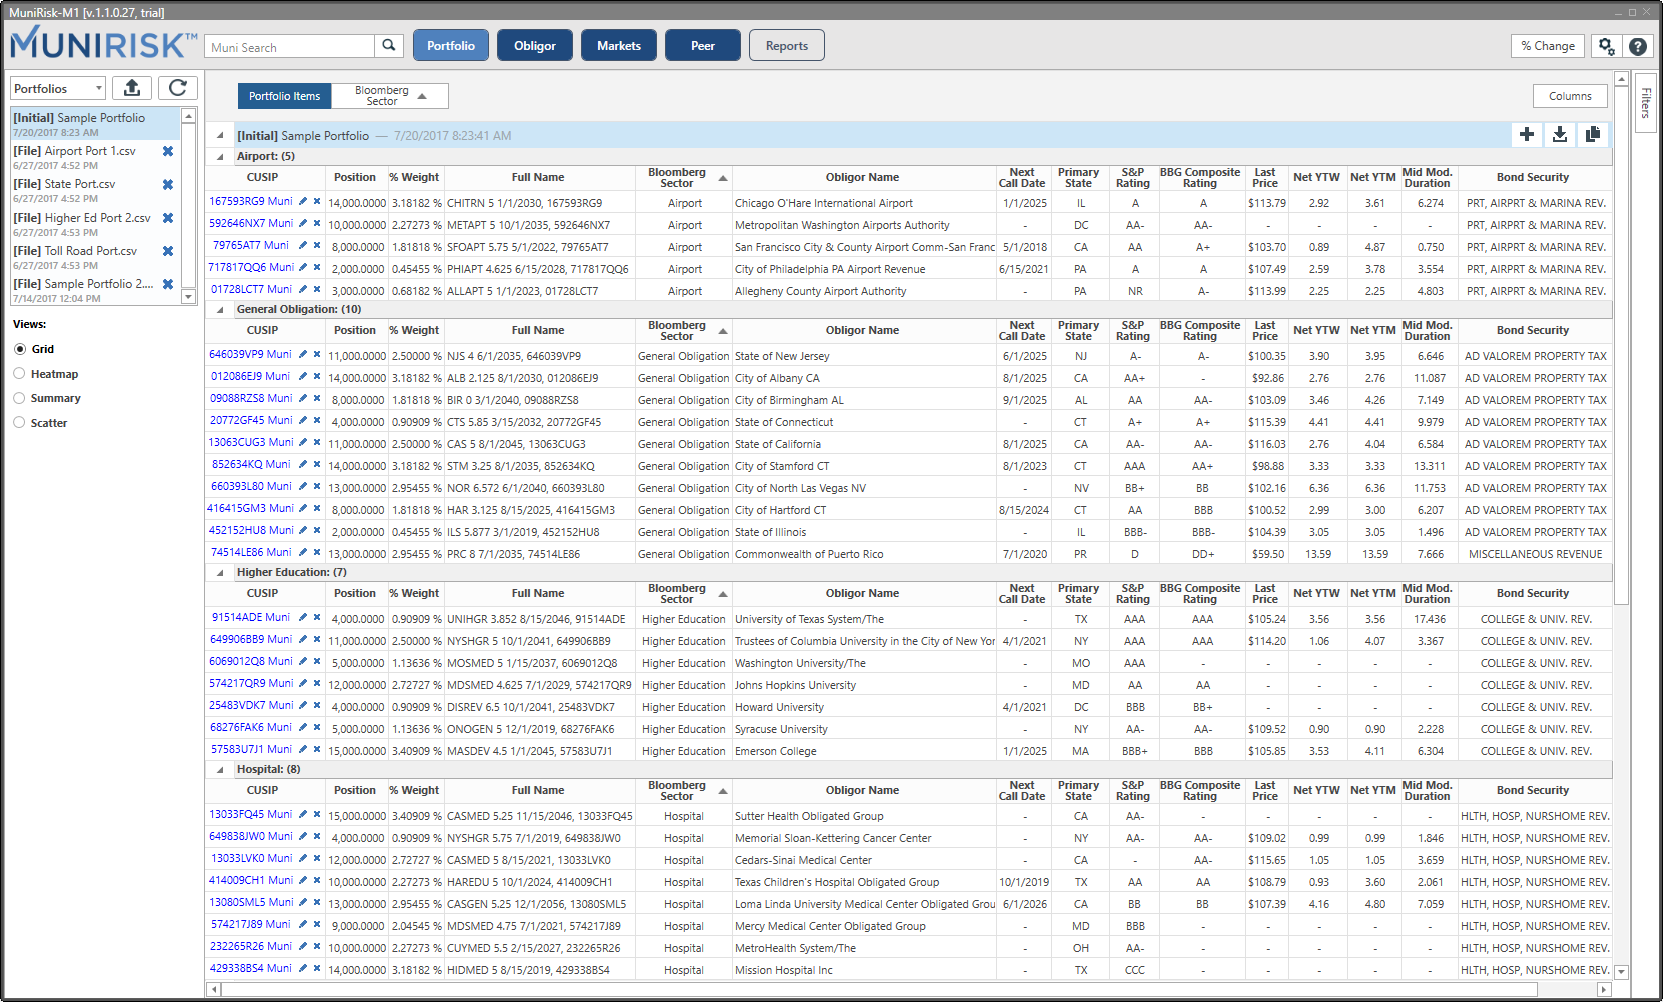Click the S&P Rating column header in Airport table

(1133, 178)
